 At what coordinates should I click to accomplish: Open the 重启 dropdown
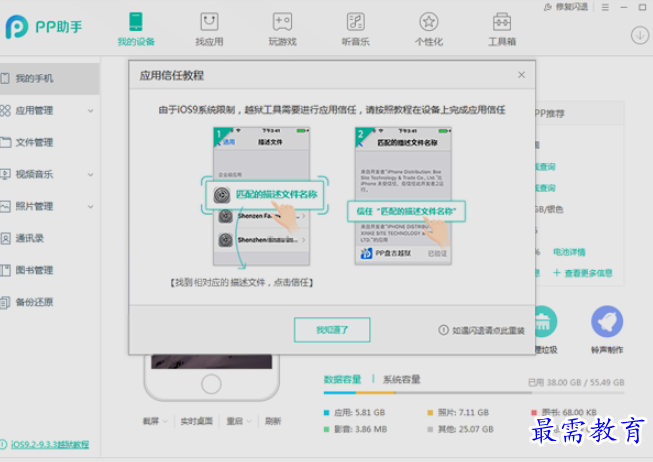point(239,421)
